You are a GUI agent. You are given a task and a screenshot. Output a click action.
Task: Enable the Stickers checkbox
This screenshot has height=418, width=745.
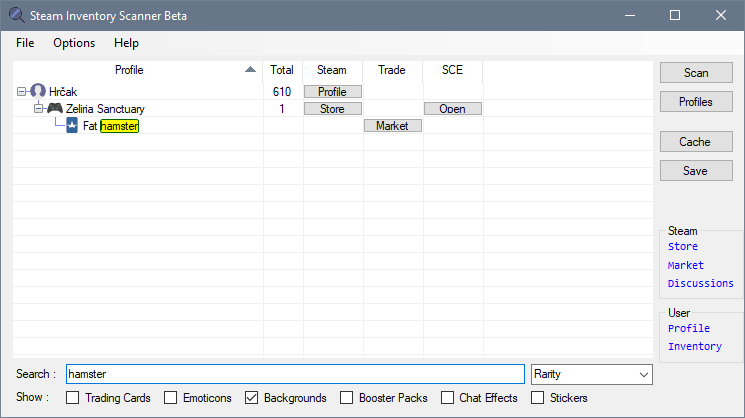tap(537, 398)
